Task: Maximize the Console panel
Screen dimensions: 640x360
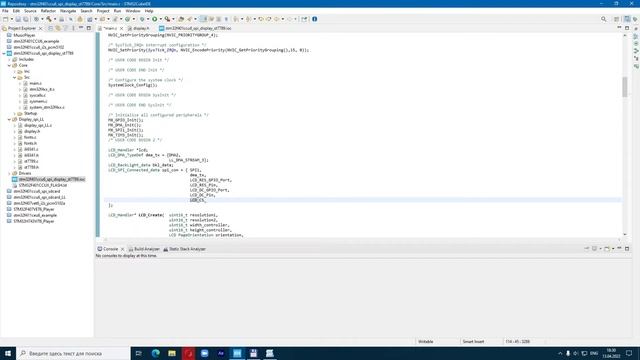Action: click(627, 249)
